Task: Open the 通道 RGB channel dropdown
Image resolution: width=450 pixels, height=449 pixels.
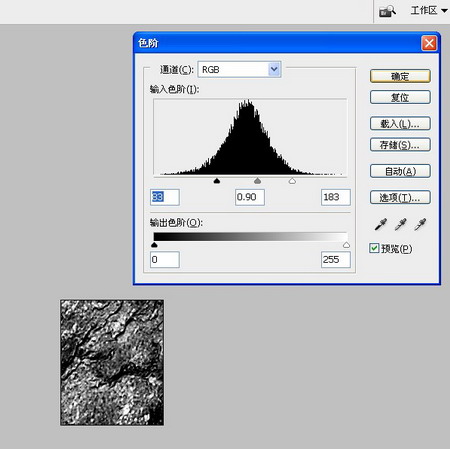Action: 239,69
